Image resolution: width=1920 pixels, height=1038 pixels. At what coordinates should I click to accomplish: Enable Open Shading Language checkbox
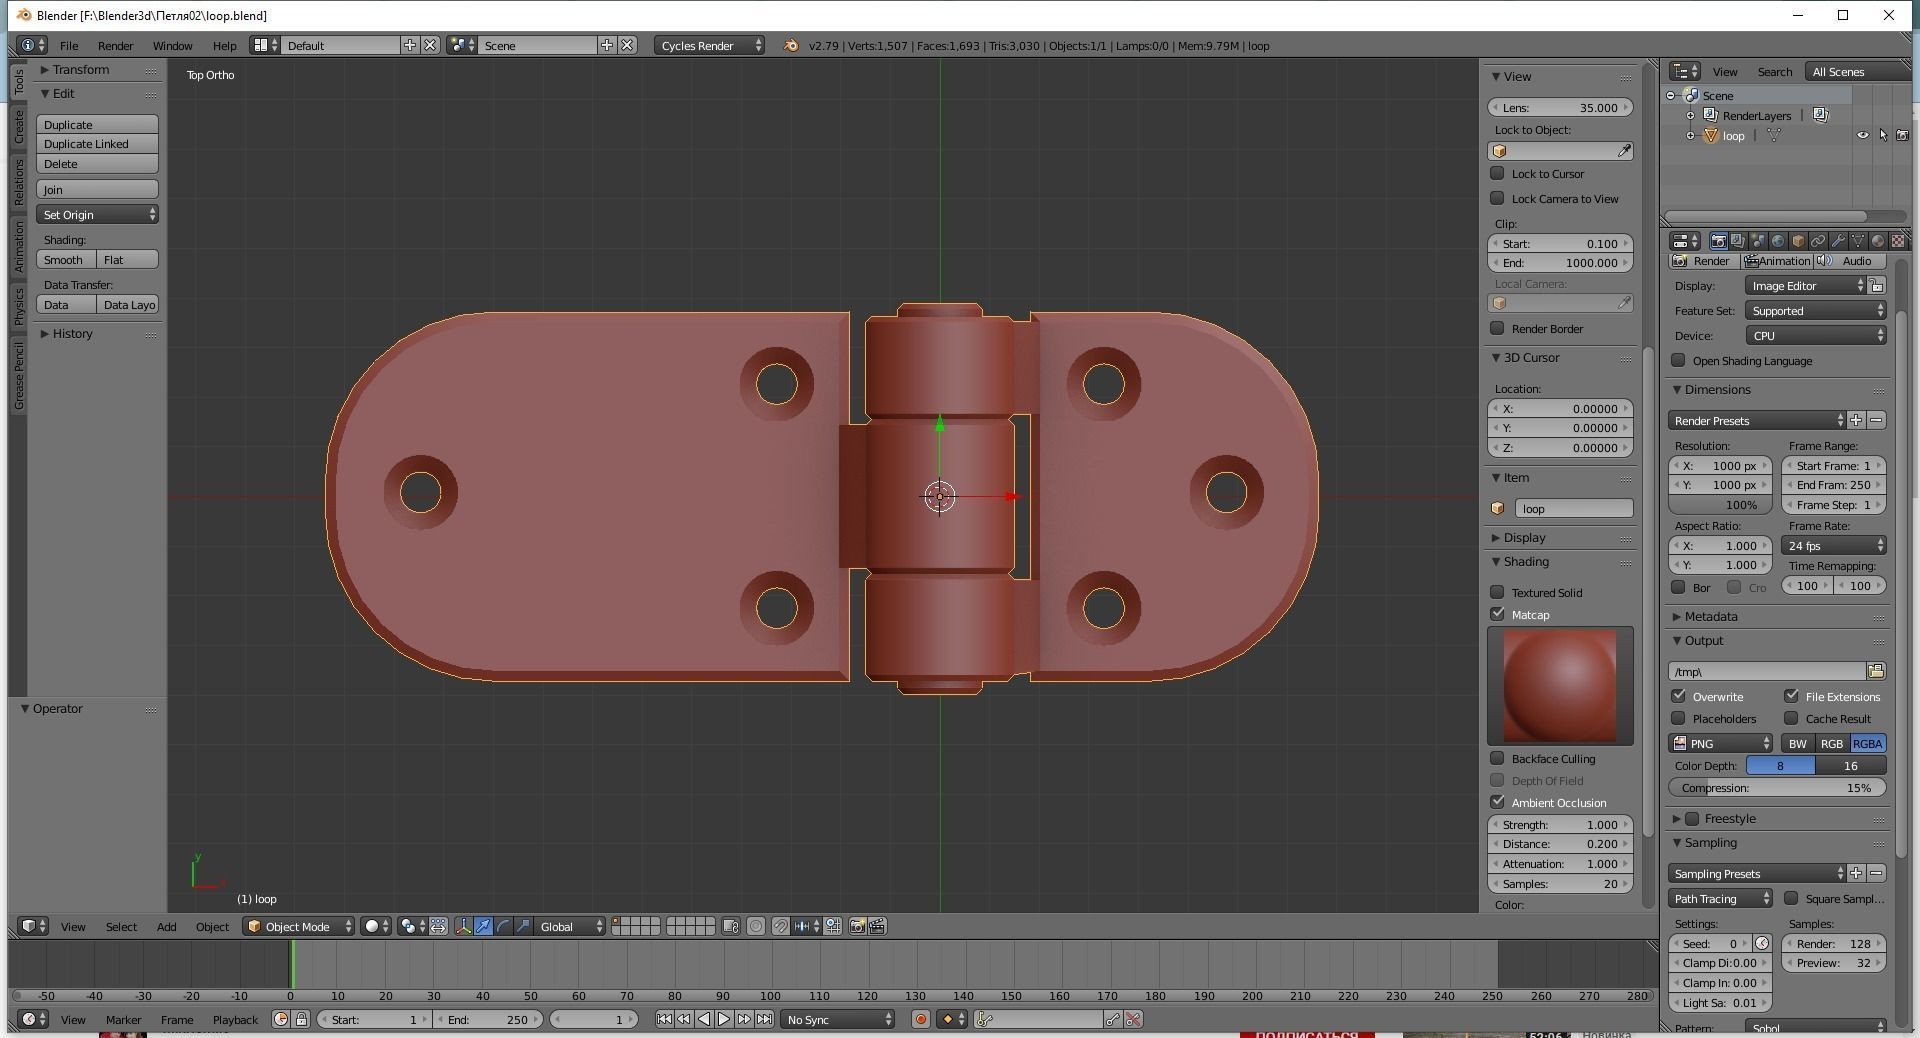click(1678, 360)
